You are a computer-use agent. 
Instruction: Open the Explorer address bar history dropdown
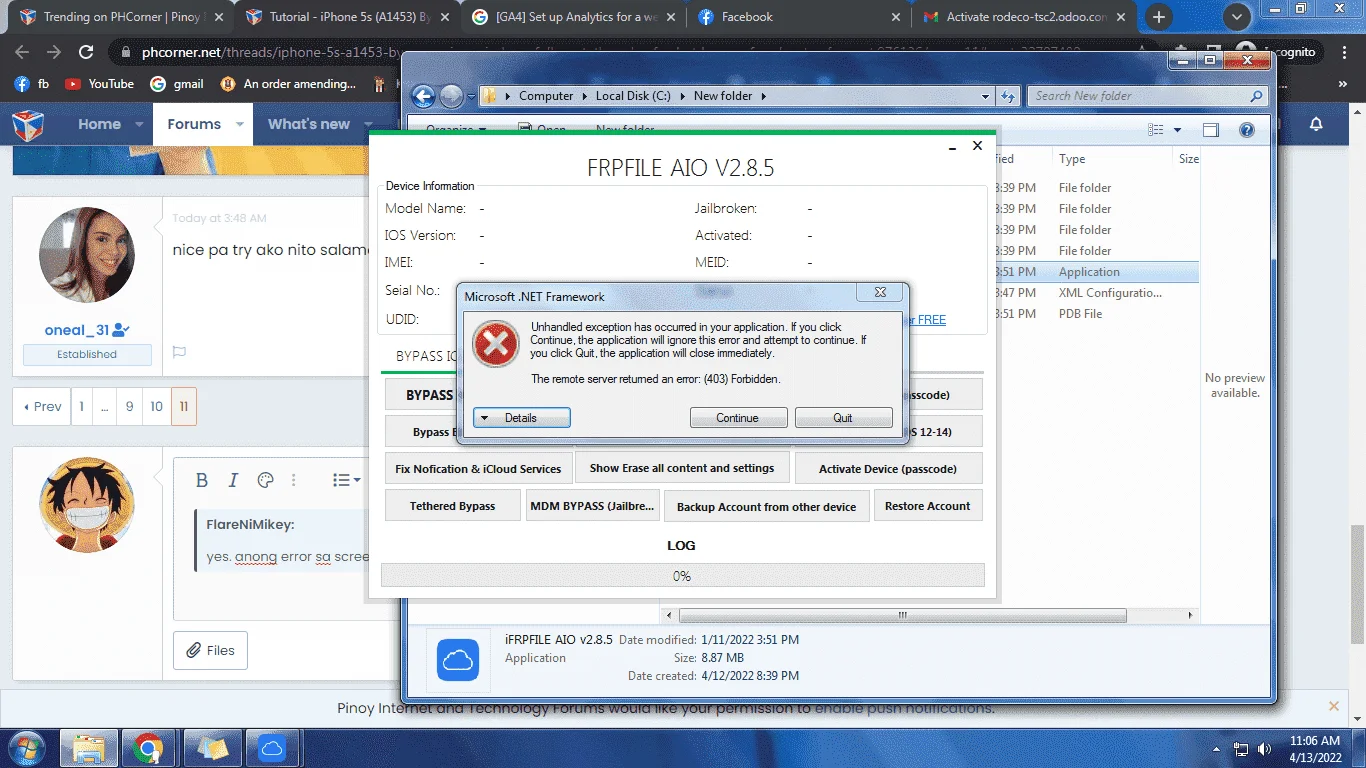pyautogui.click(x=985, y=96)
